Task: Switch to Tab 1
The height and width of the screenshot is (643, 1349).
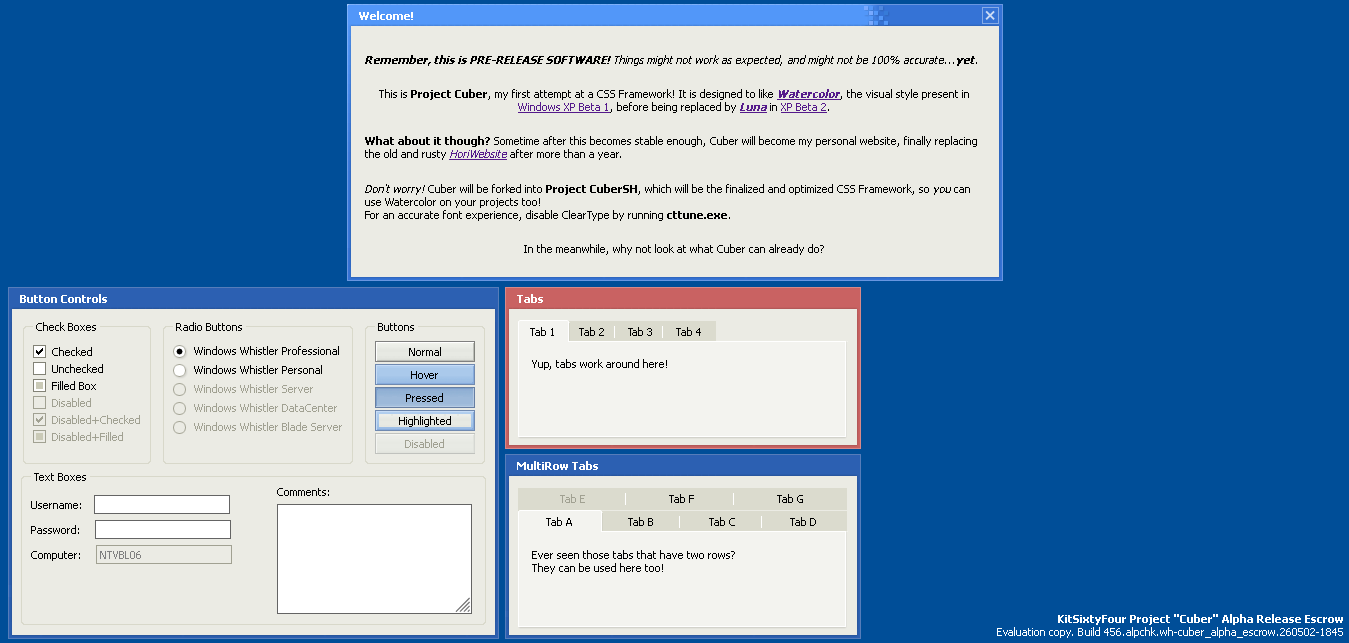Action: pyautogui.click(x=543, y=332)
